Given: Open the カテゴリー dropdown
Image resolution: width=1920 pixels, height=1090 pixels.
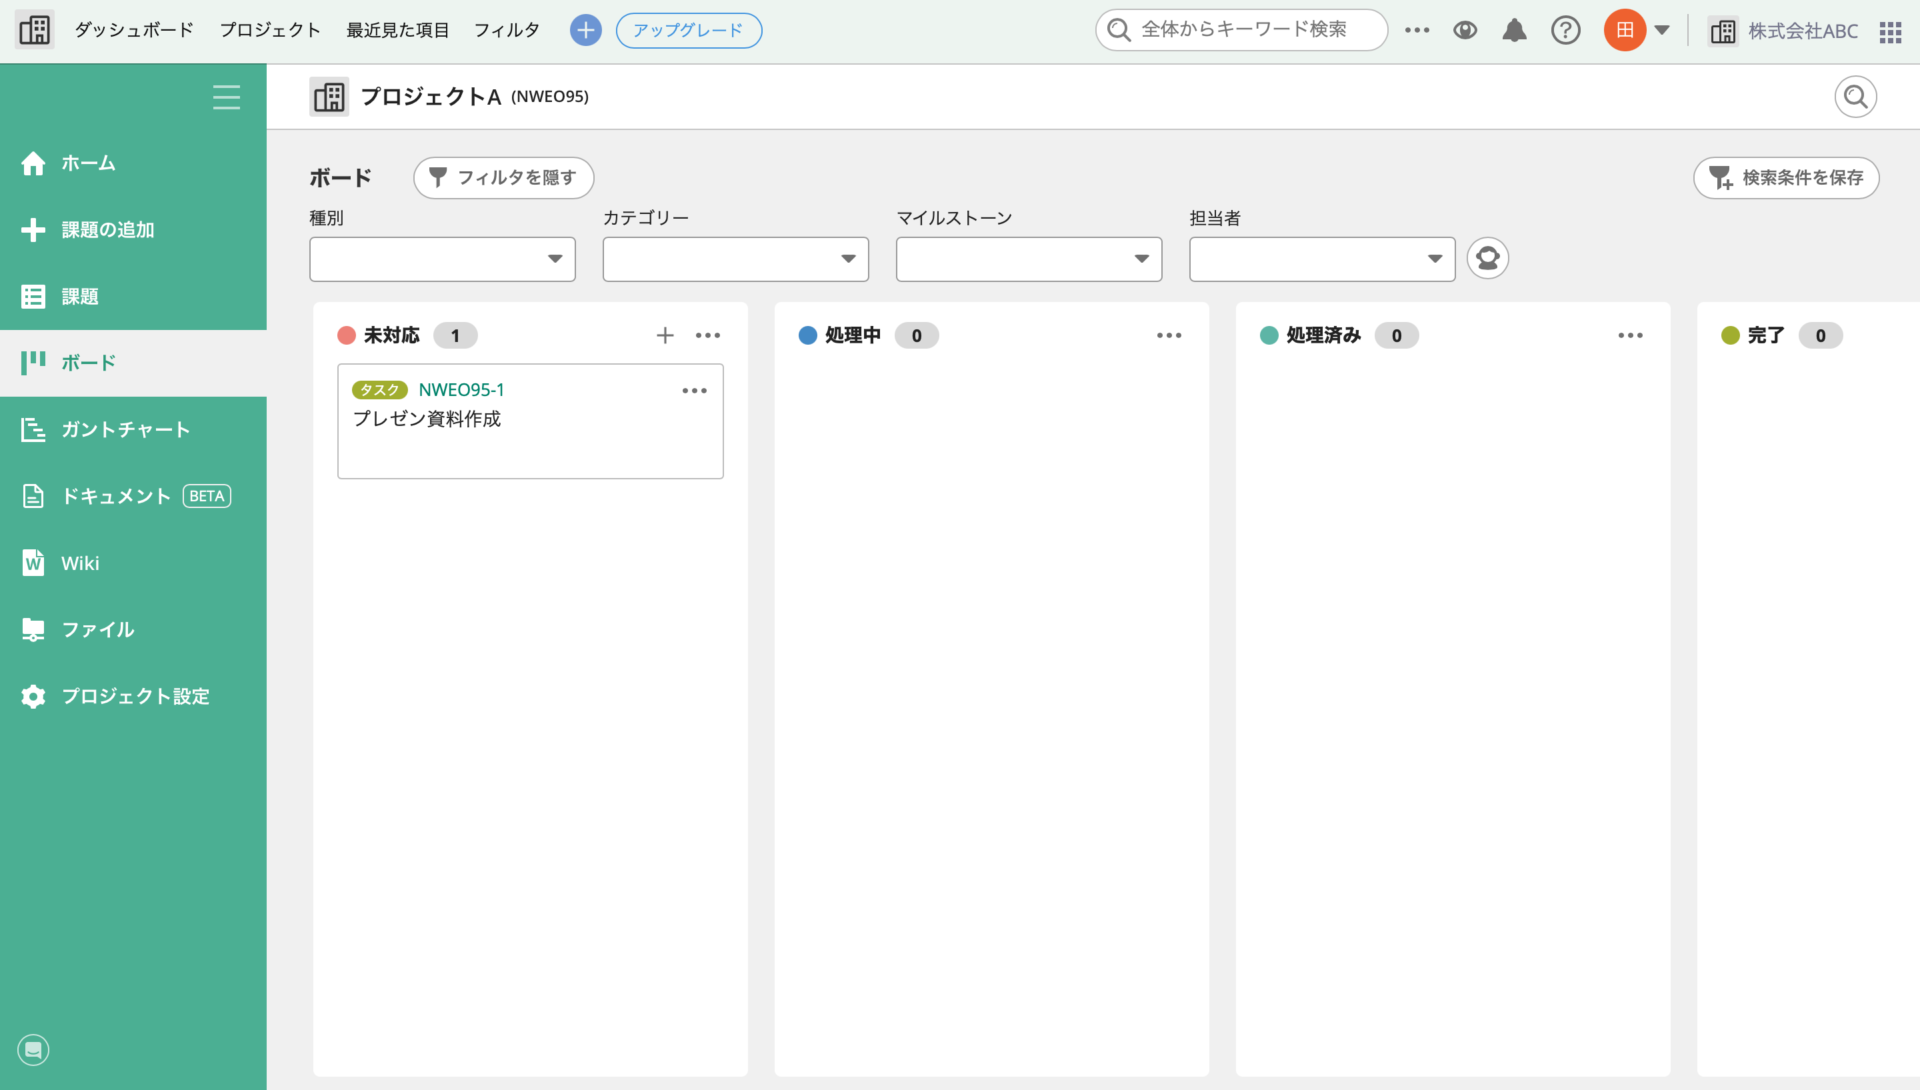Looking at the screenshot, I should tap(735, 259).
